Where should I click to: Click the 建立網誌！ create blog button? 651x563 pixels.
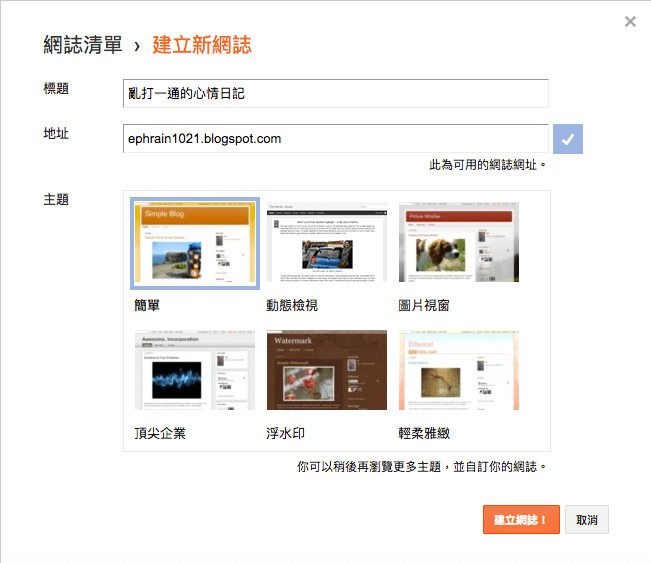(521, 519)
